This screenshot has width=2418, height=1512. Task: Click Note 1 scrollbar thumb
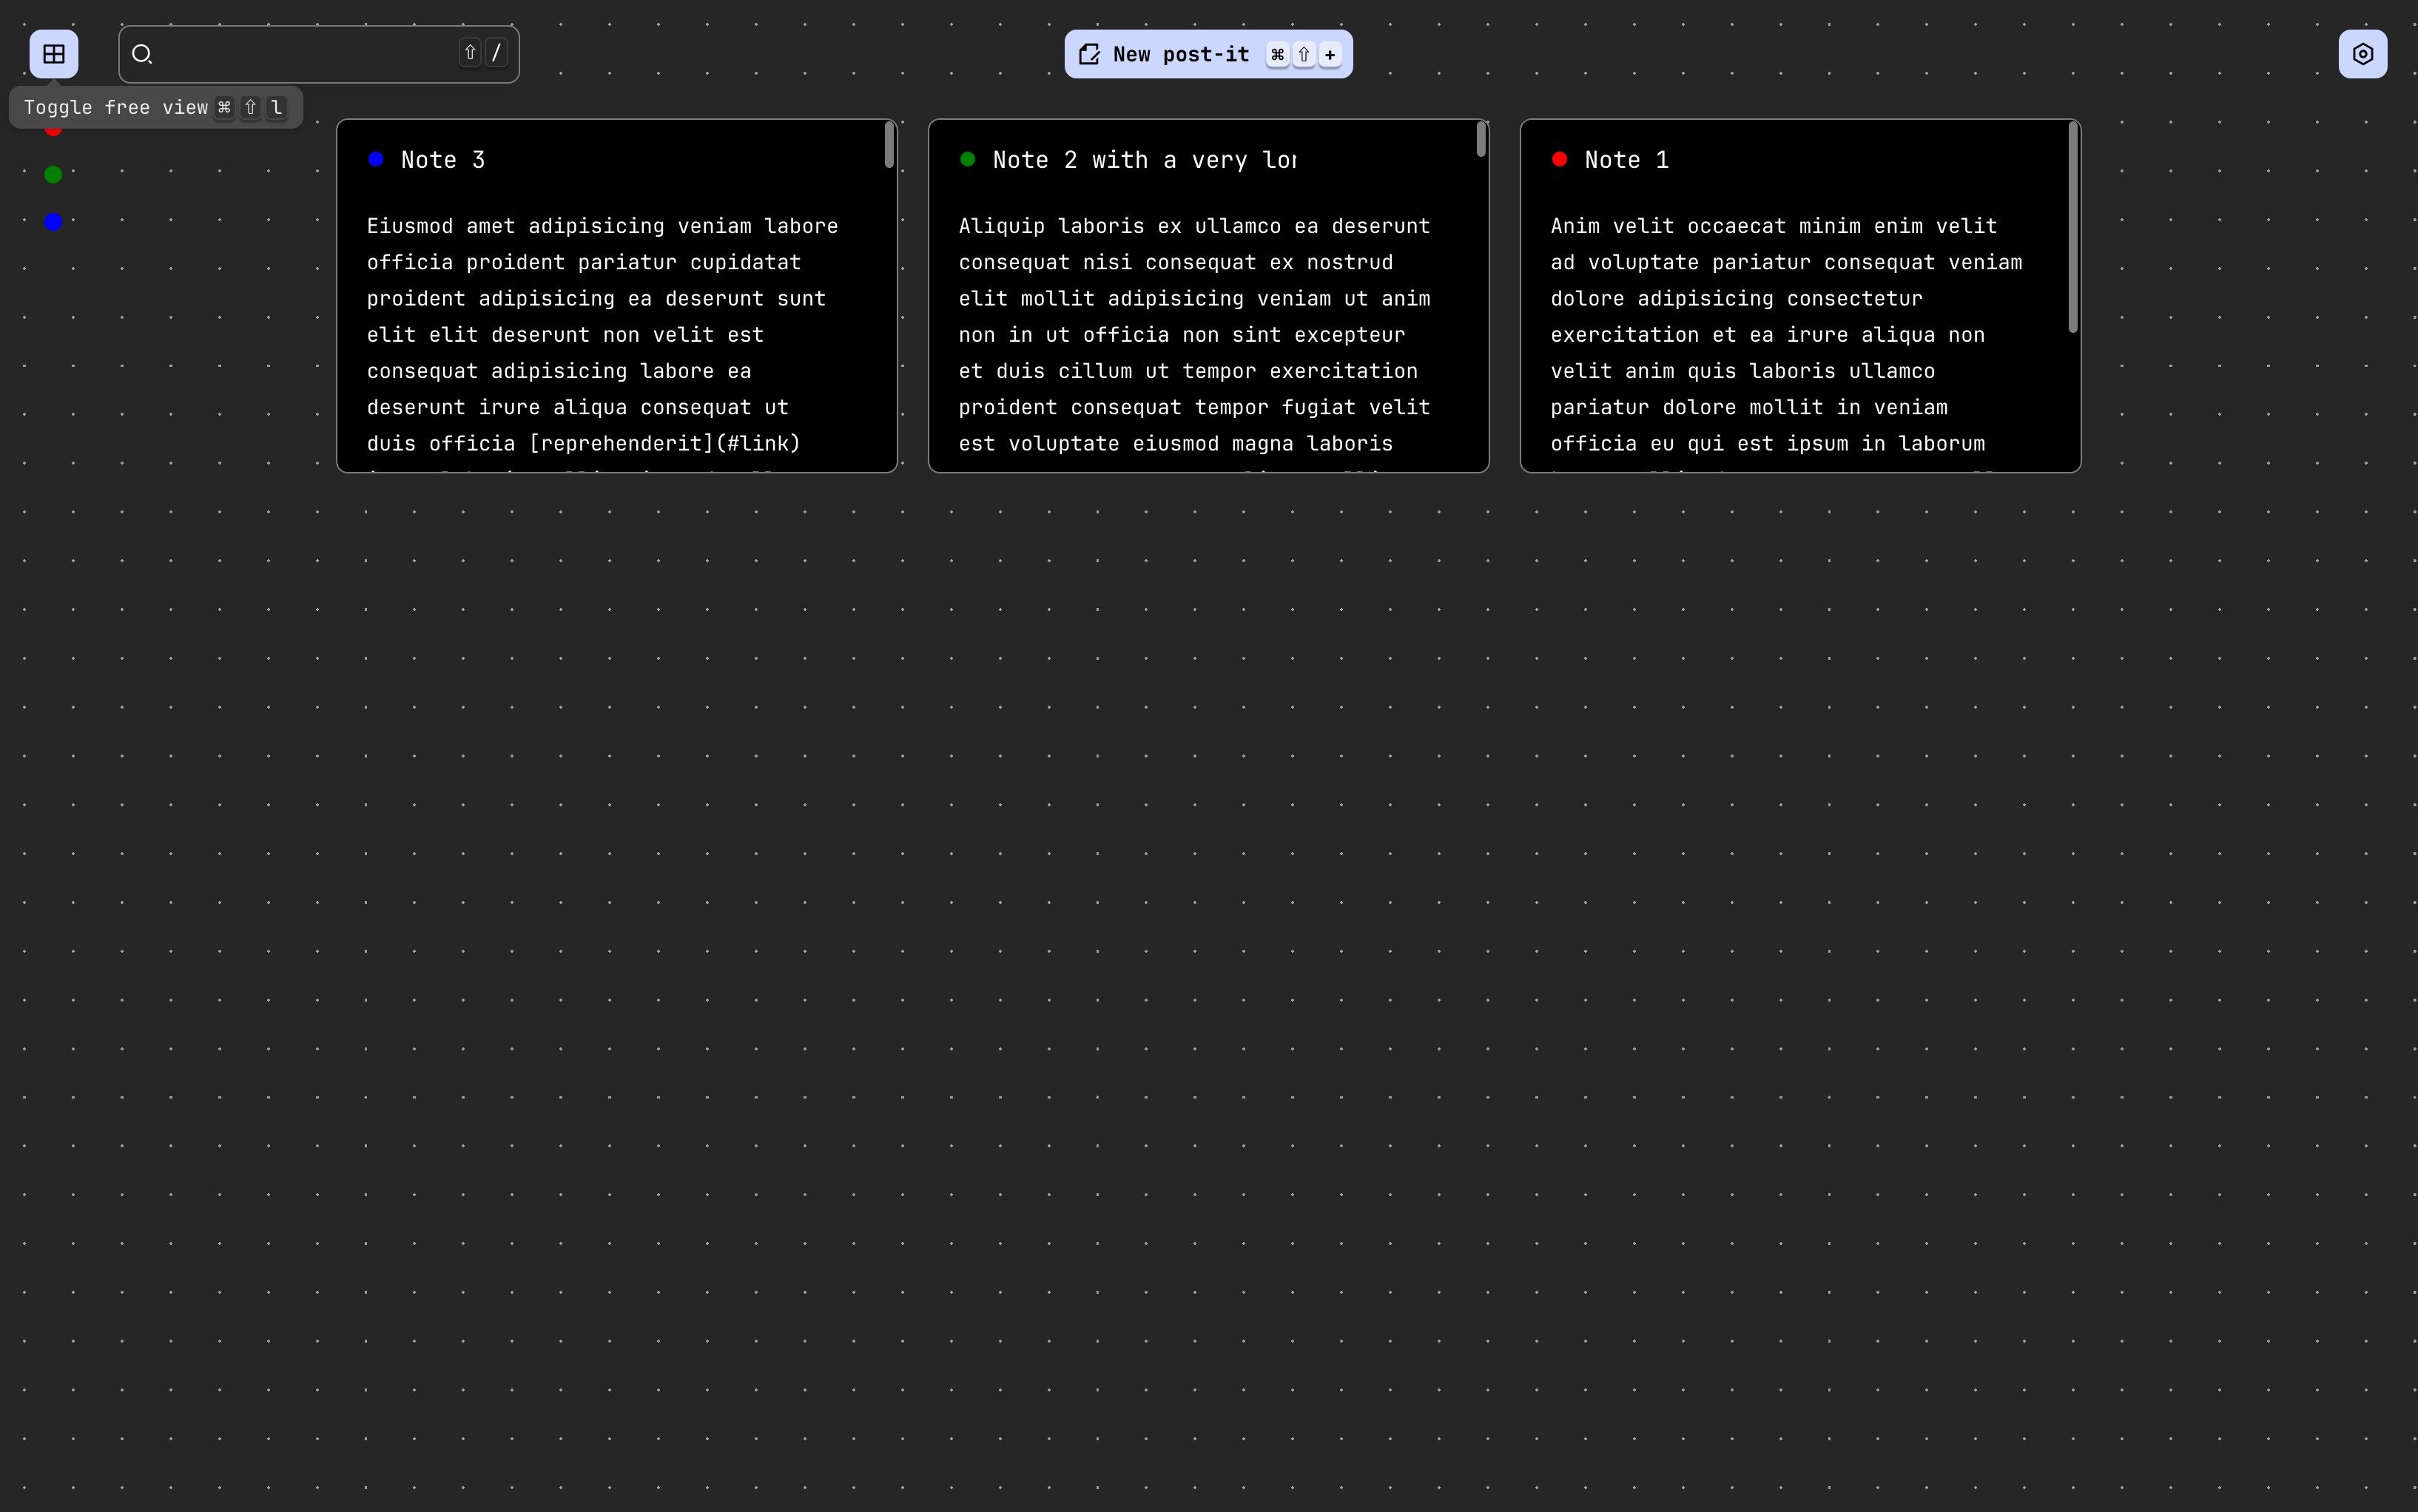point(2073,228)
